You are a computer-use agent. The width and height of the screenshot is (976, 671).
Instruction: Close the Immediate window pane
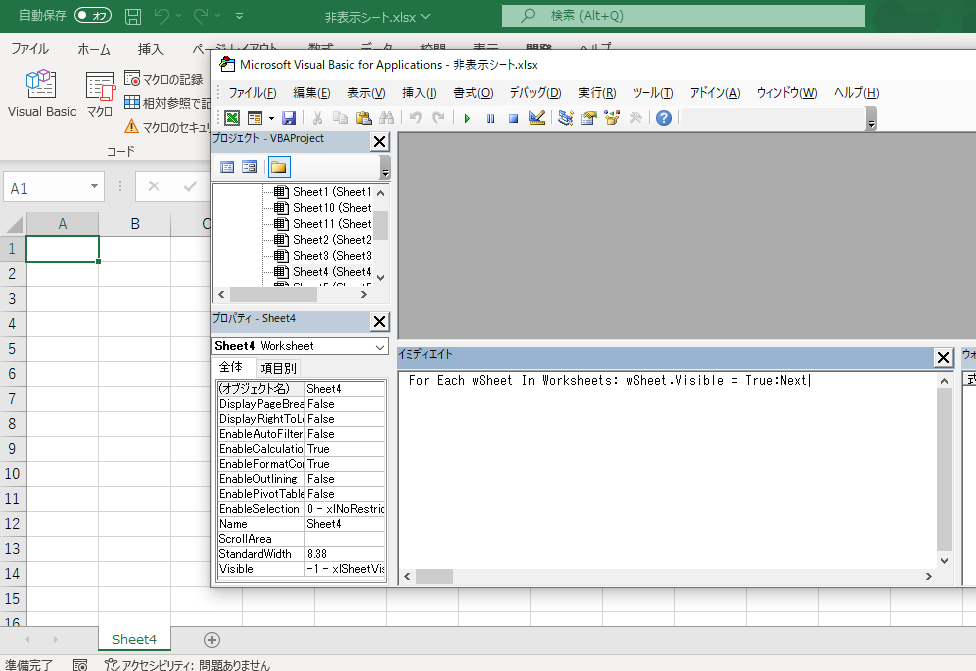[943, 357]
